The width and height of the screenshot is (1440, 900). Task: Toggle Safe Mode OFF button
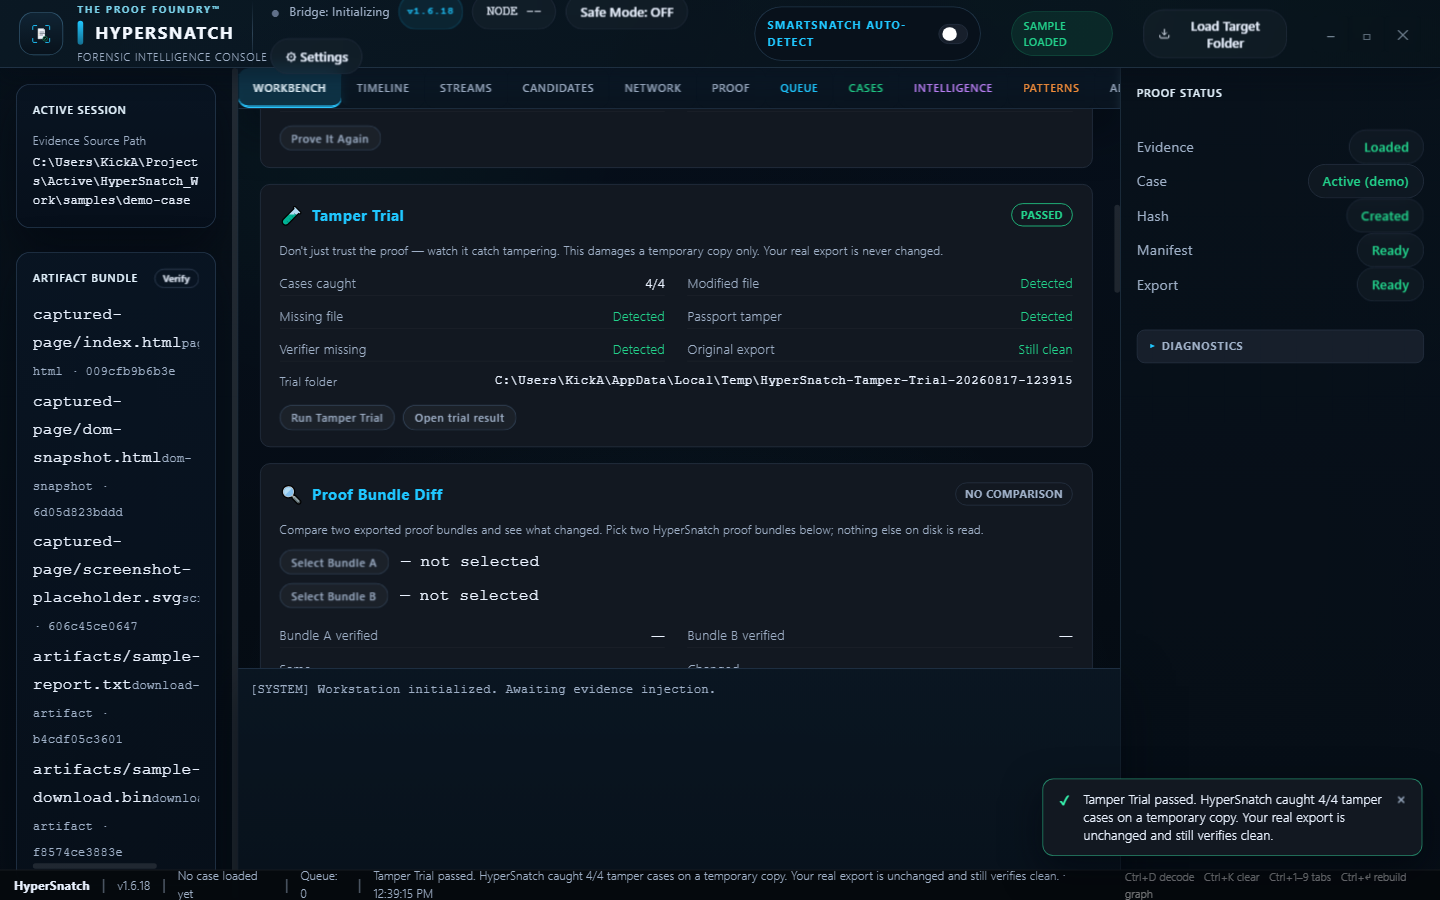pos(627,12)
